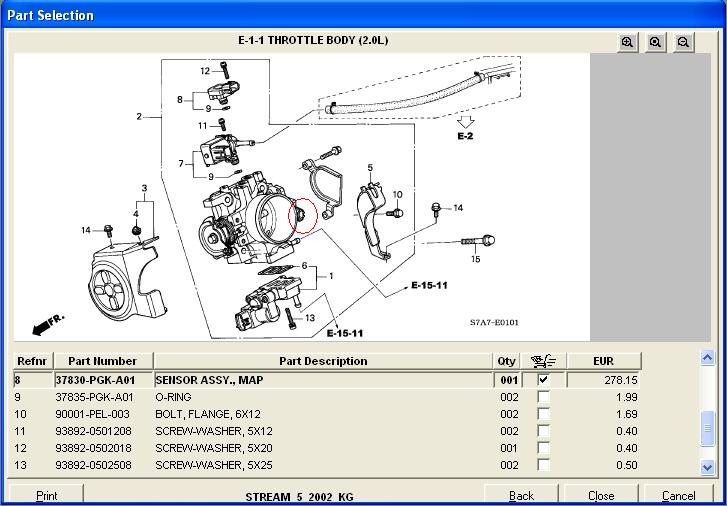Click the shopping cart column header icon
727x506 pixels.
(543, 361)
